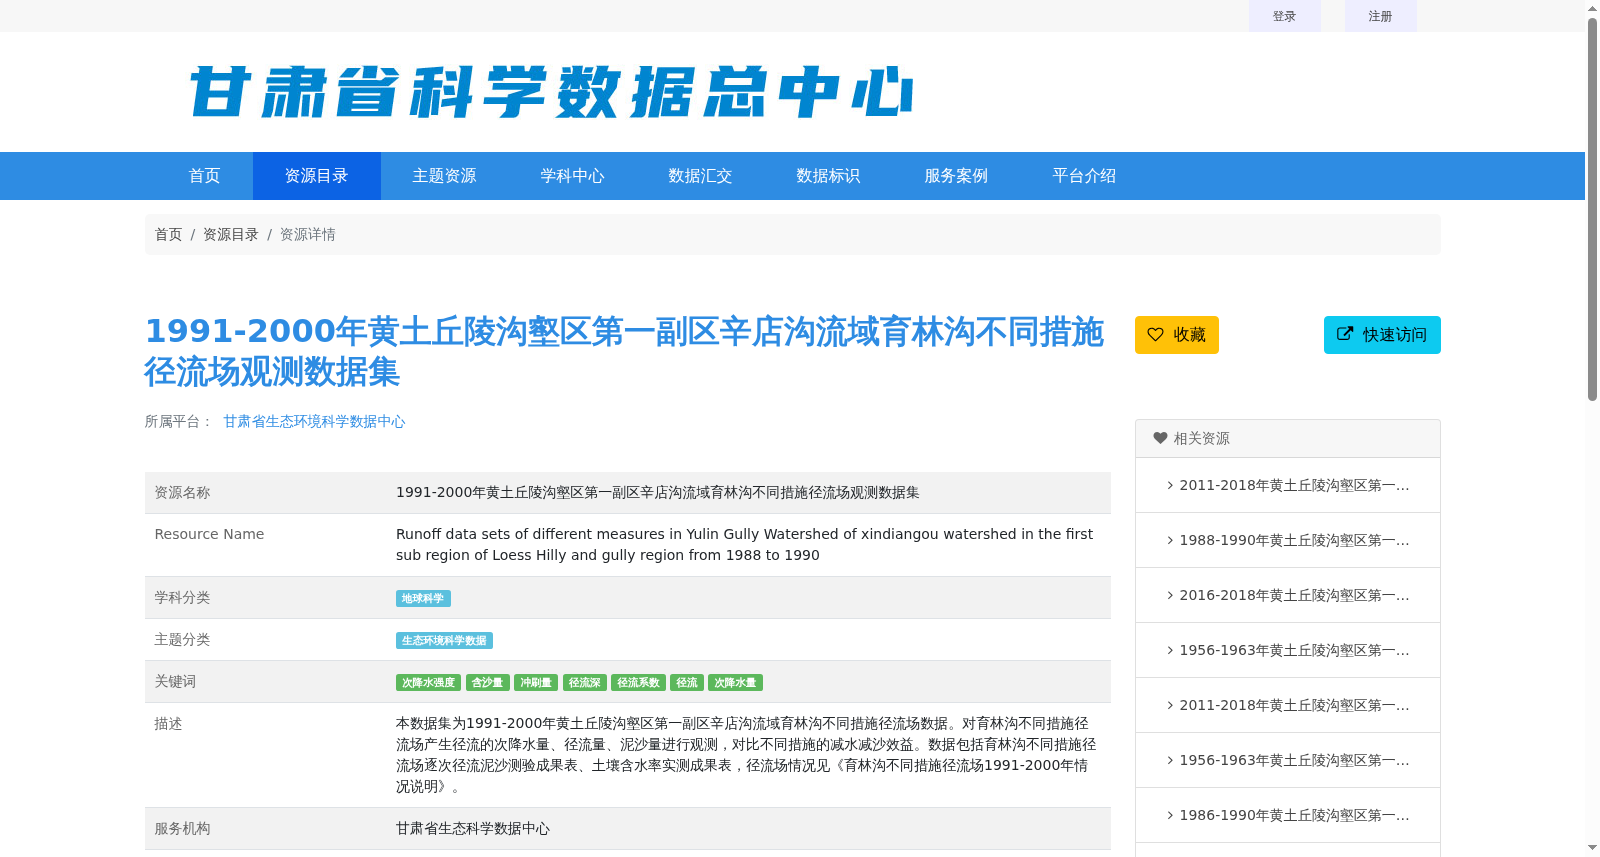Click the 地球科学 subject tag
This screenshot has height=857, width=1600.
point(423,599)
